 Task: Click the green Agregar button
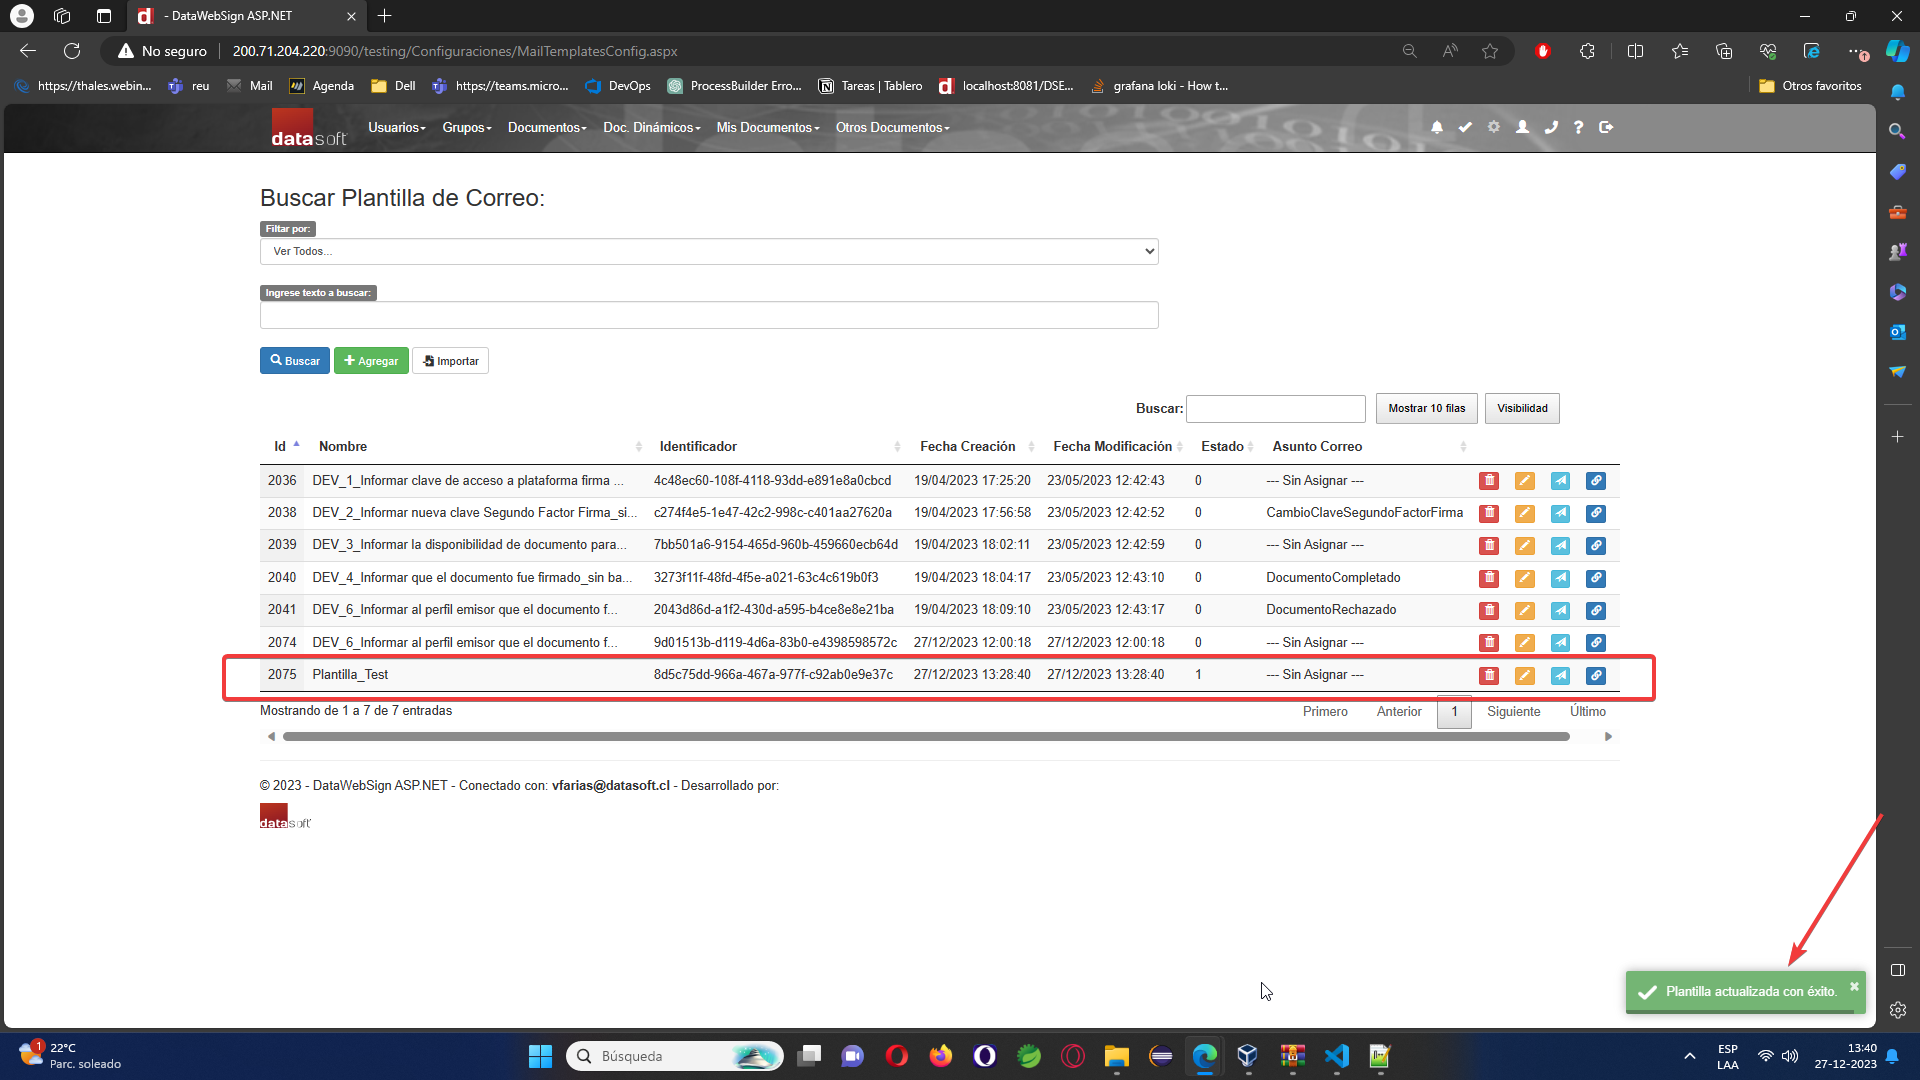[371, 361]
